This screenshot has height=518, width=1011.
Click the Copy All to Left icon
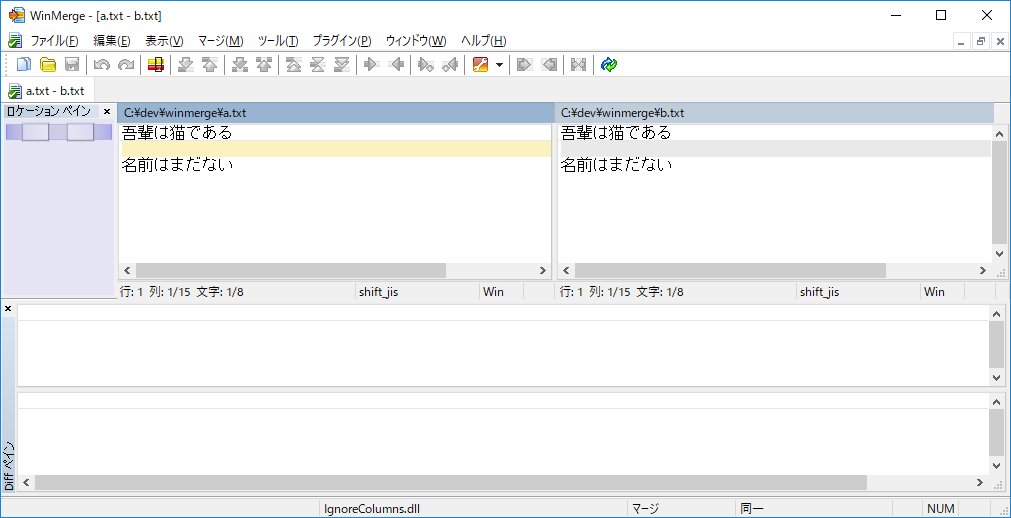(x=549, y=65)
